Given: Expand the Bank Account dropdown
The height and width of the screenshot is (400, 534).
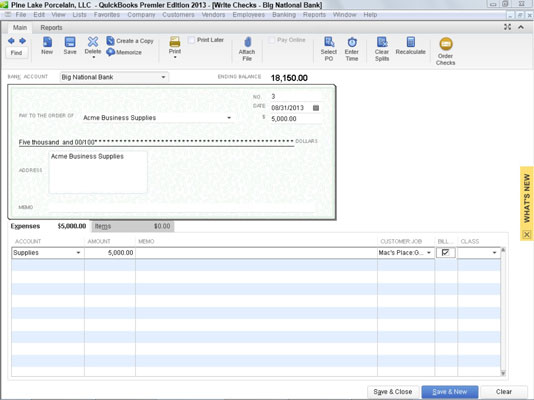Looking at the screenshot, I should pos(163,77).
